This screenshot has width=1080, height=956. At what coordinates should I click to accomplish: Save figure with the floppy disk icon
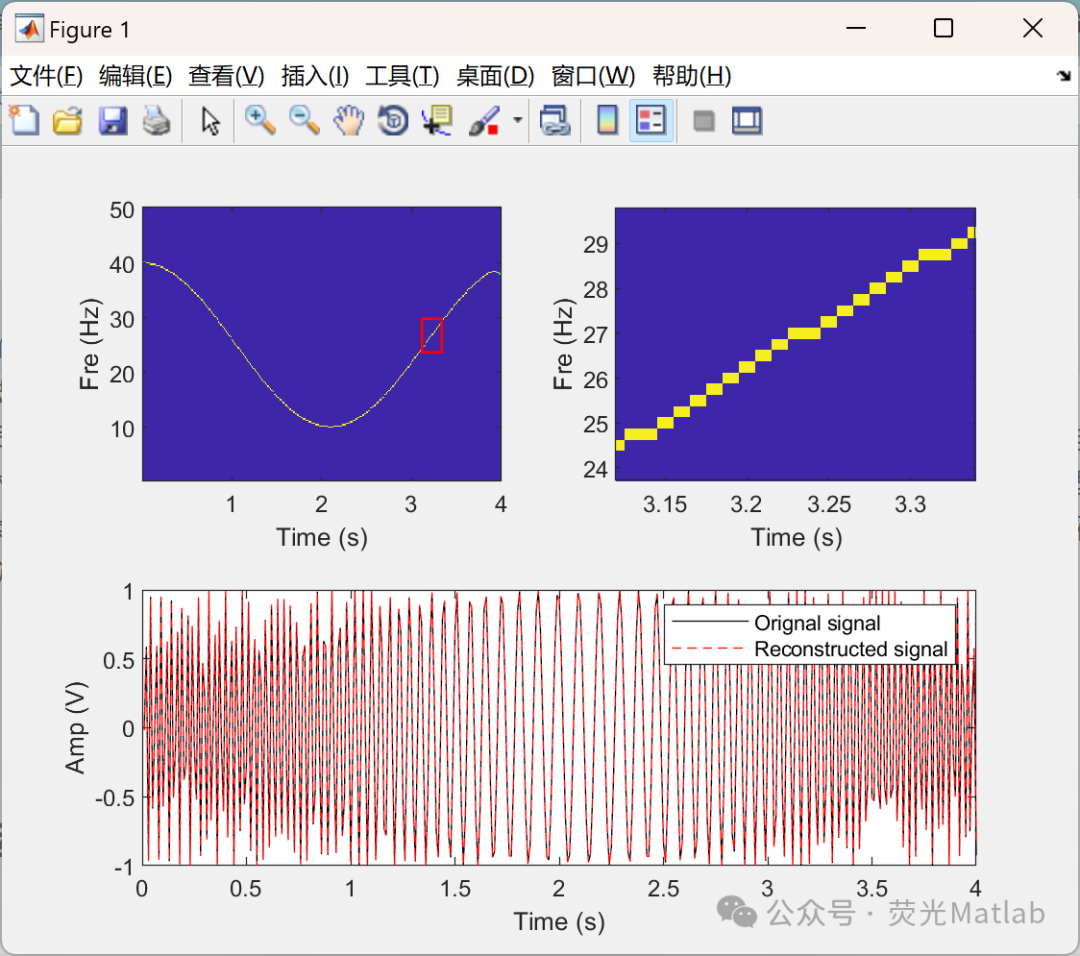pyautogui.click(x=112, y=121)
